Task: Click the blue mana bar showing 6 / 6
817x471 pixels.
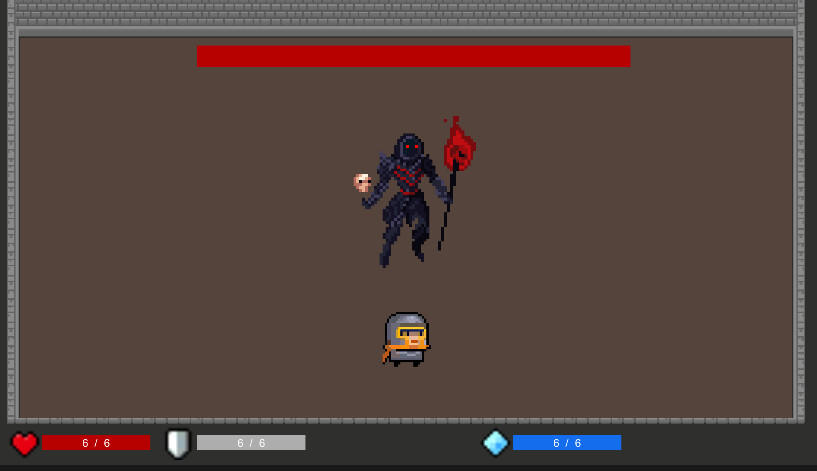Action: click(x=566, y=443)
